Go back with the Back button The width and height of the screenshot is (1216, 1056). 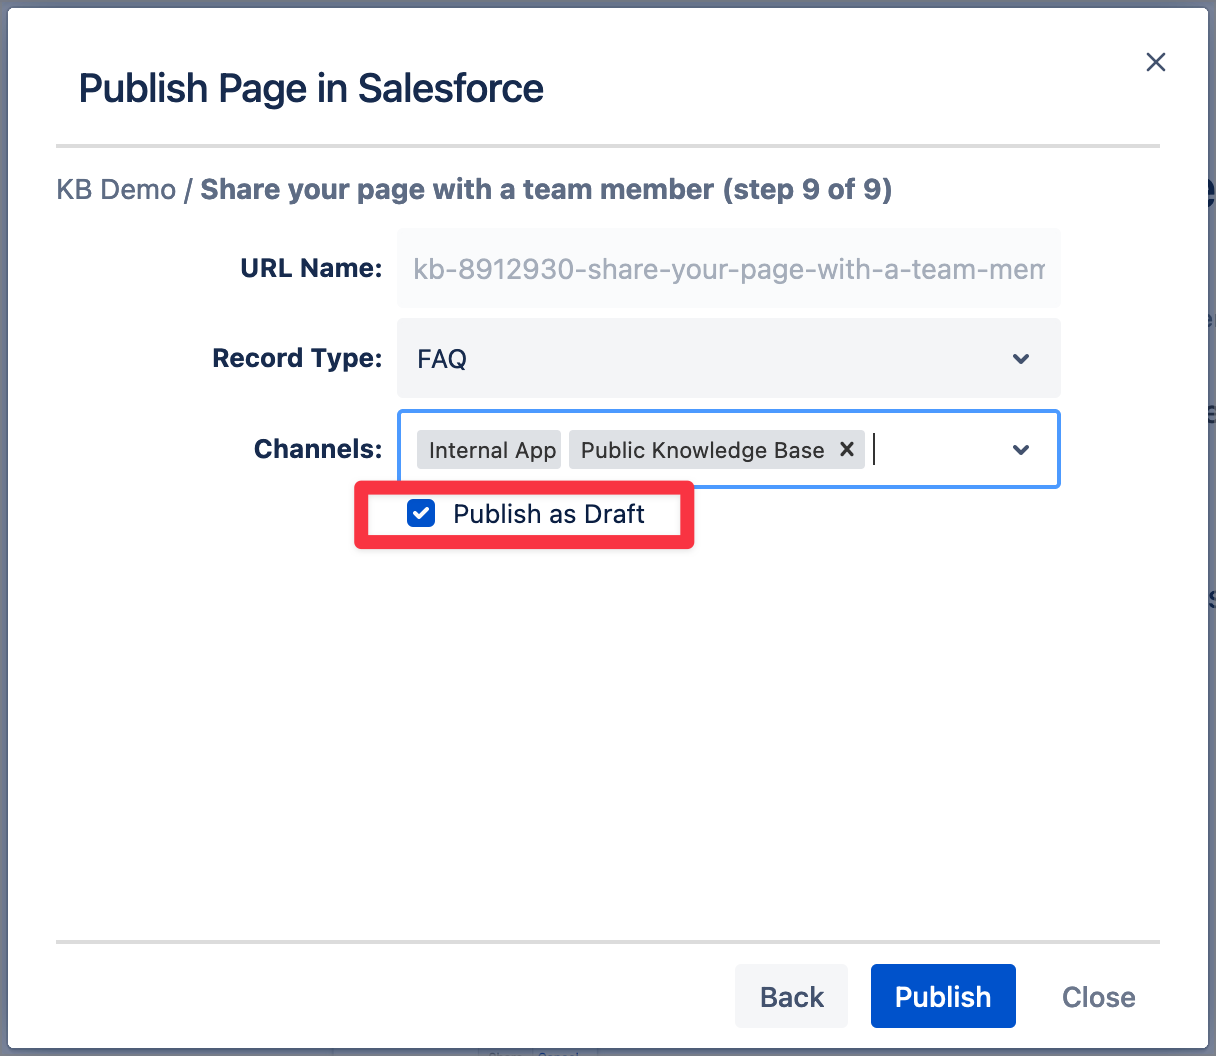pos(791,996)
